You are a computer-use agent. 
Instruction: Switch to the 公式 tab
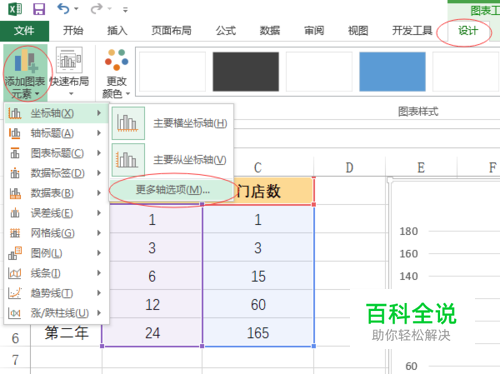pyautogui.click(x=226, y=31)
